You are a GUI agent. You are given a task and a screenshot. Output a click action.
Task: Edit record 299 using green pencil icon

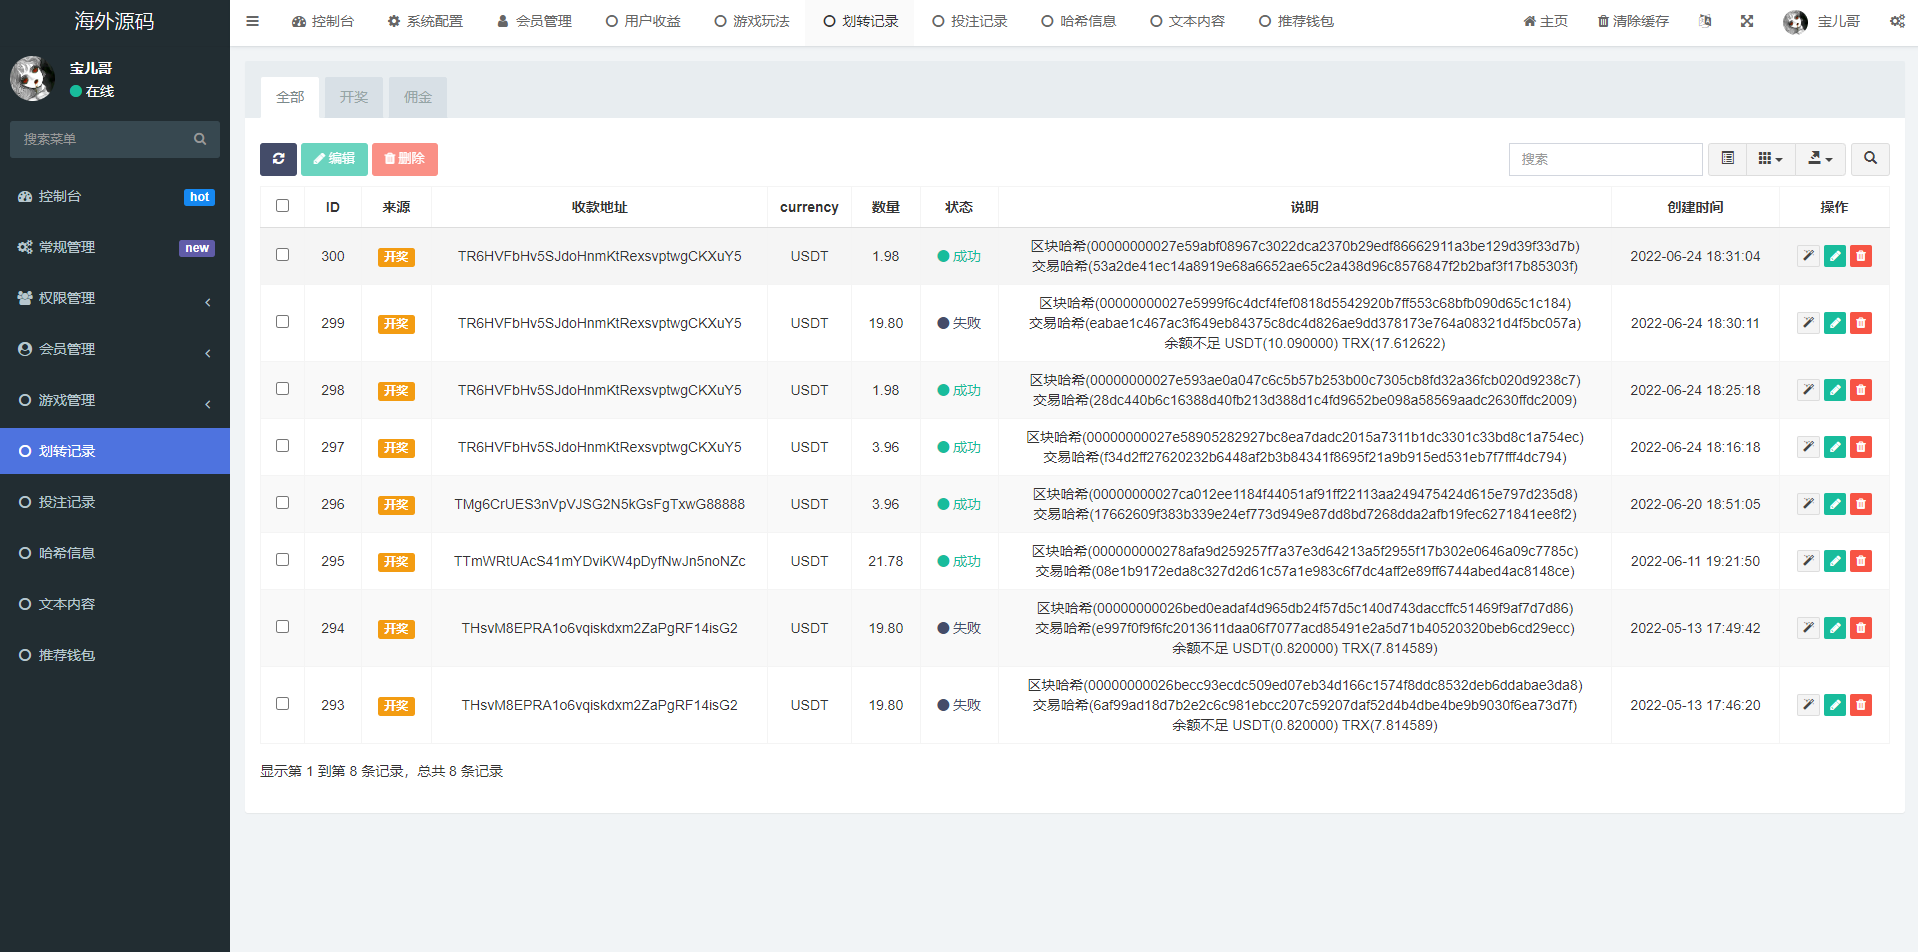pos(1834,323)
